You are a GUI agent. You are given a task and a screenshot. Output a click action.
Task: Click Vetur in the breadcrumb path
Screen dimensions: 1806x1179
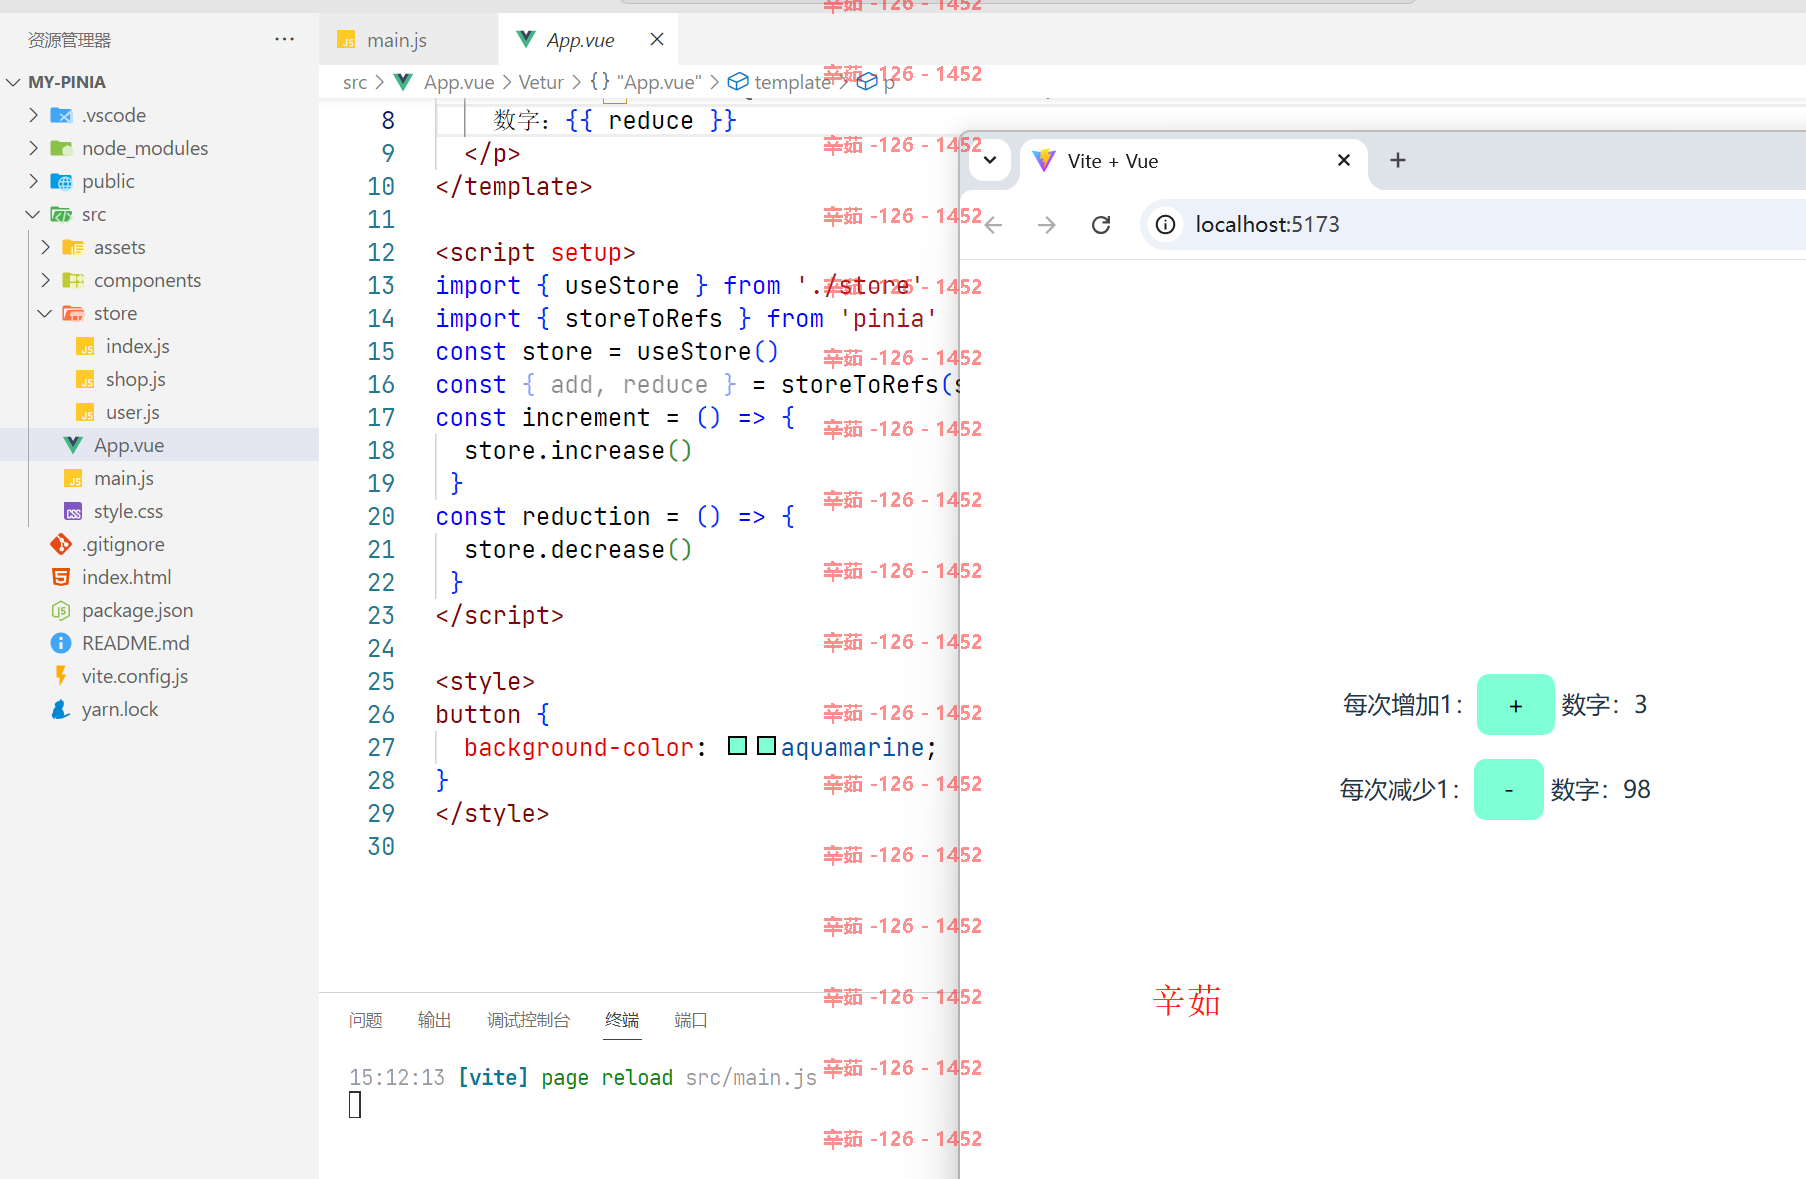click(x=541, y=82)
